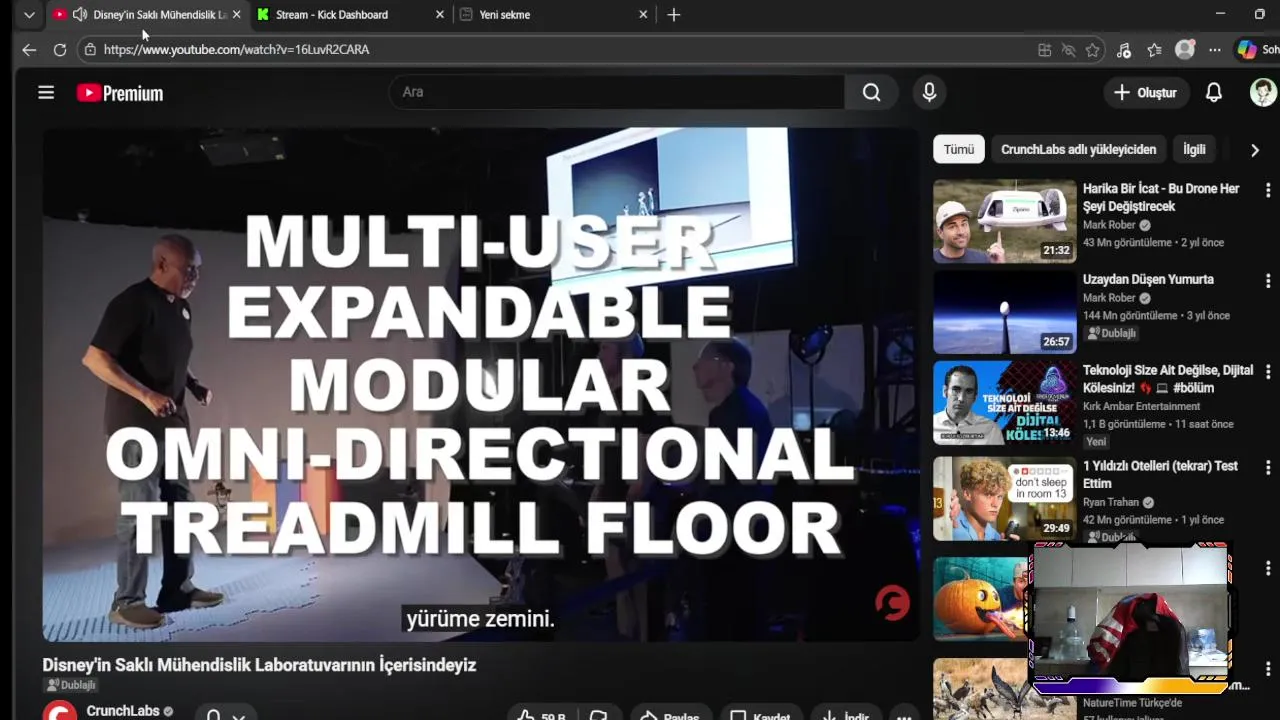Open options for Teknoloji Size Ait Değilse video
Screen dimensions: 1280x720
1268,371
